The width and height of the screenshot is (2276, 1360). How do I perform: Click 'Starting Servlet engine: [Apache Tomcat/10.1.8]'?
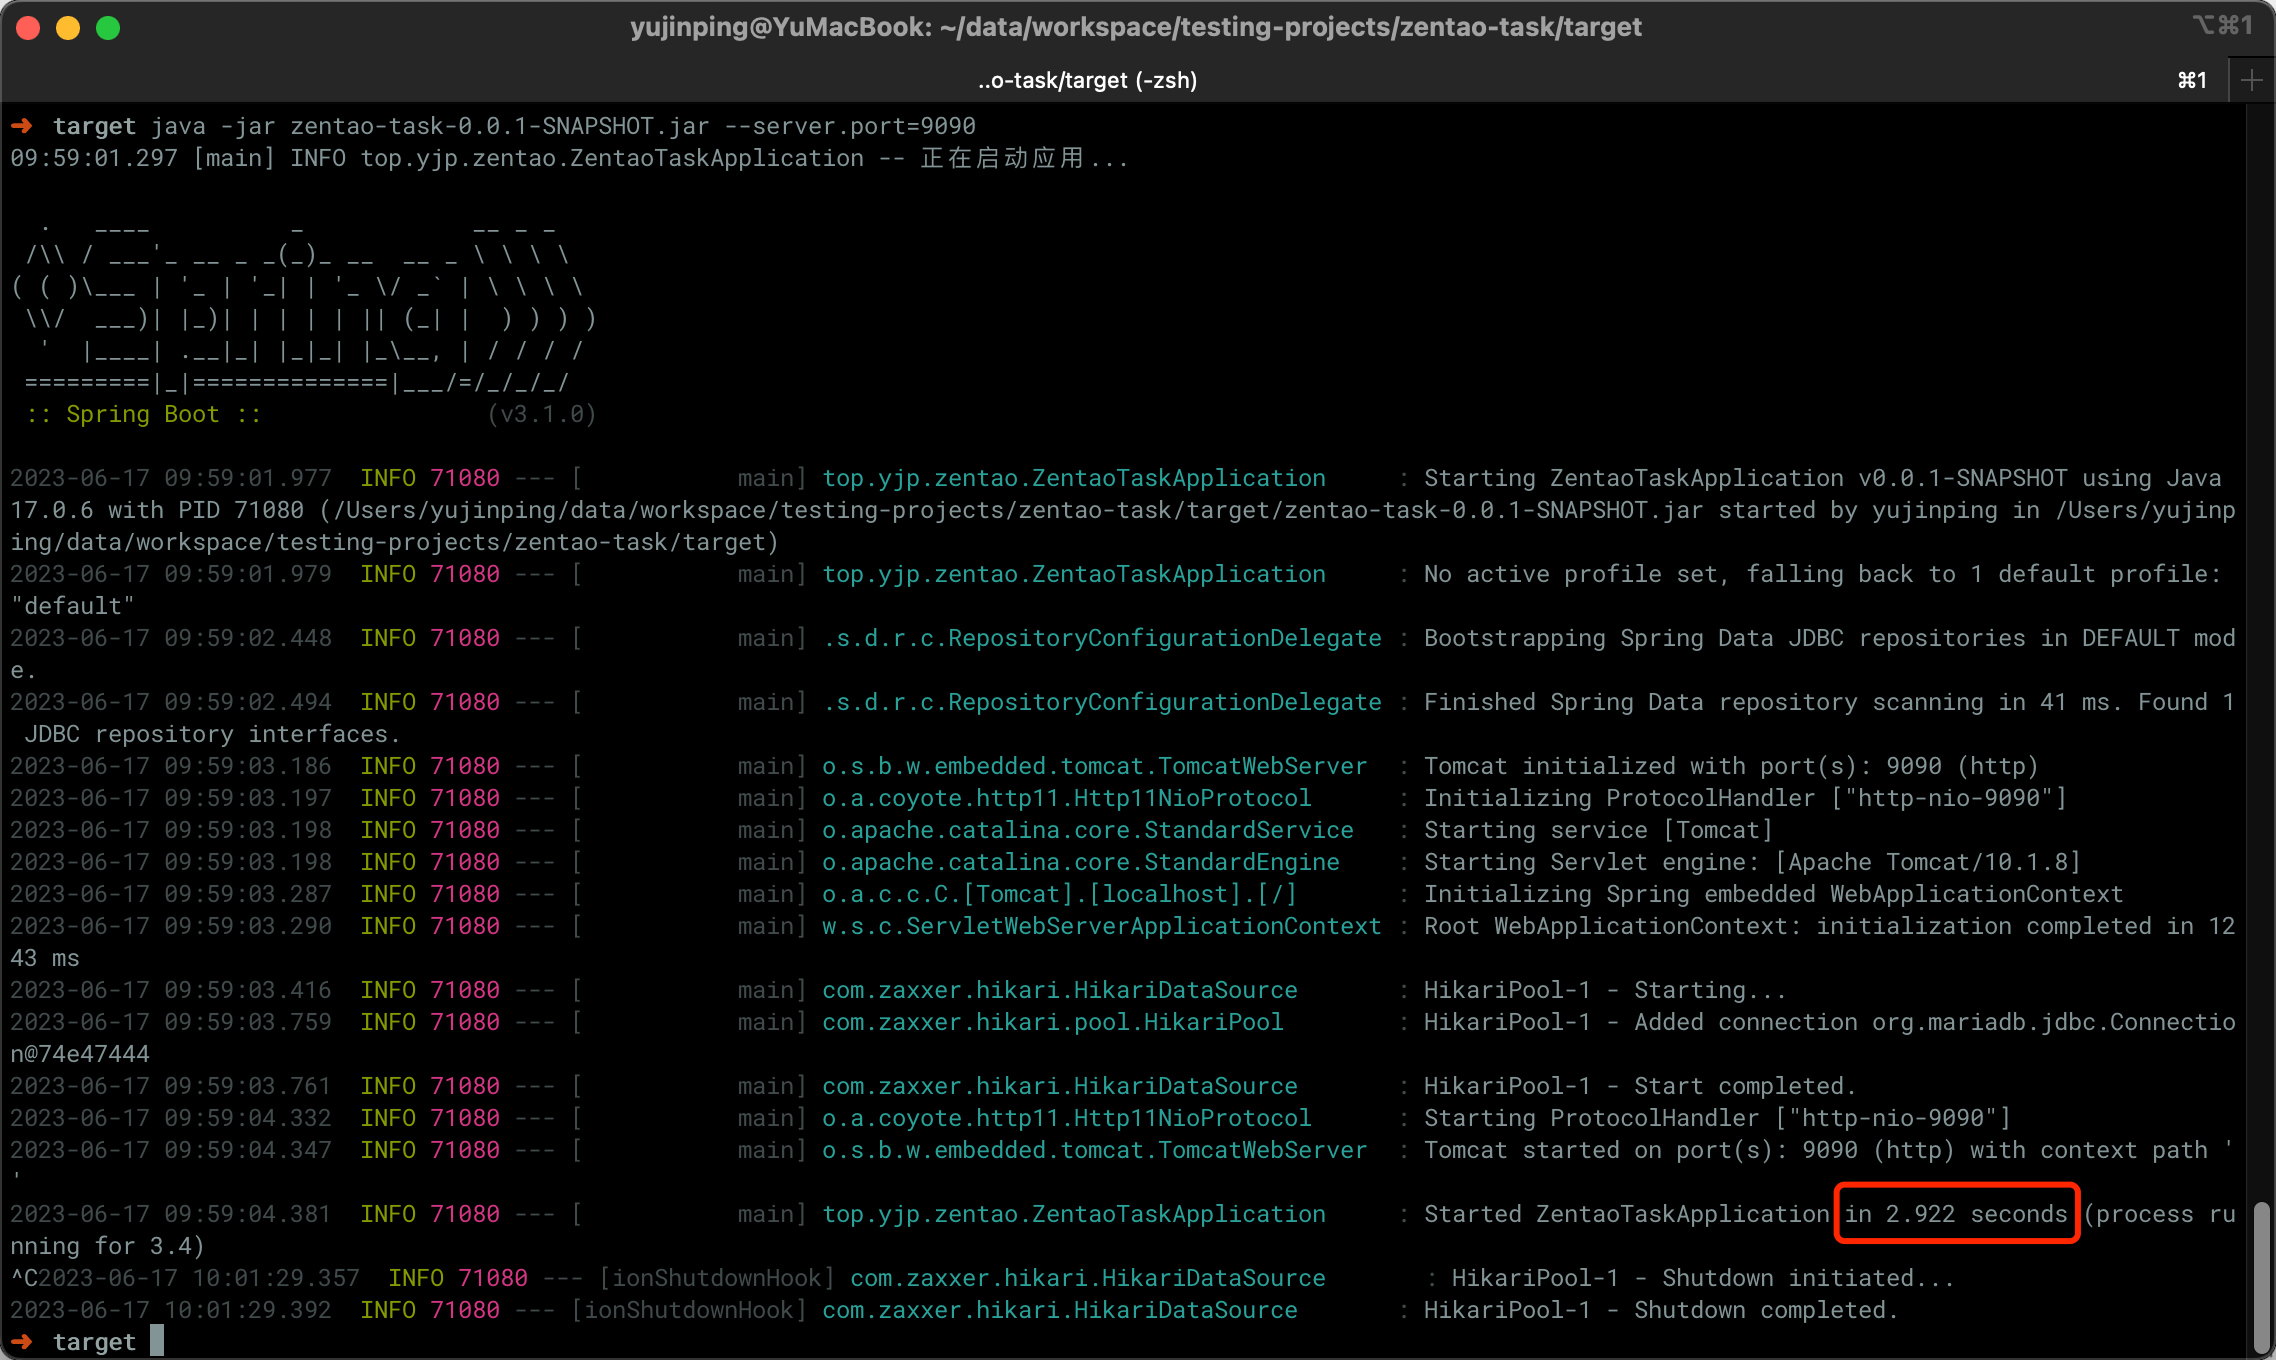(1752, 862)
